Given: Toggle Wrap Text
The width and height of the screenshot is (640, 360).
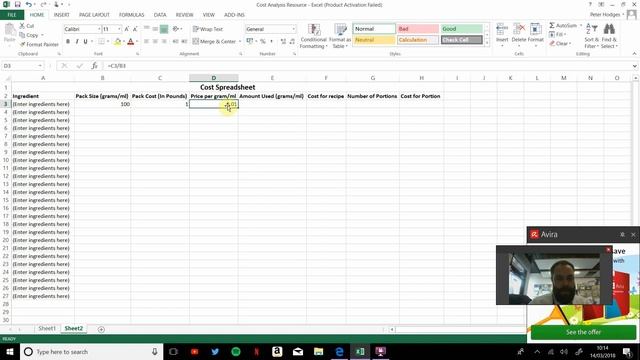Looking at the screenshot, I should point(208,29).
